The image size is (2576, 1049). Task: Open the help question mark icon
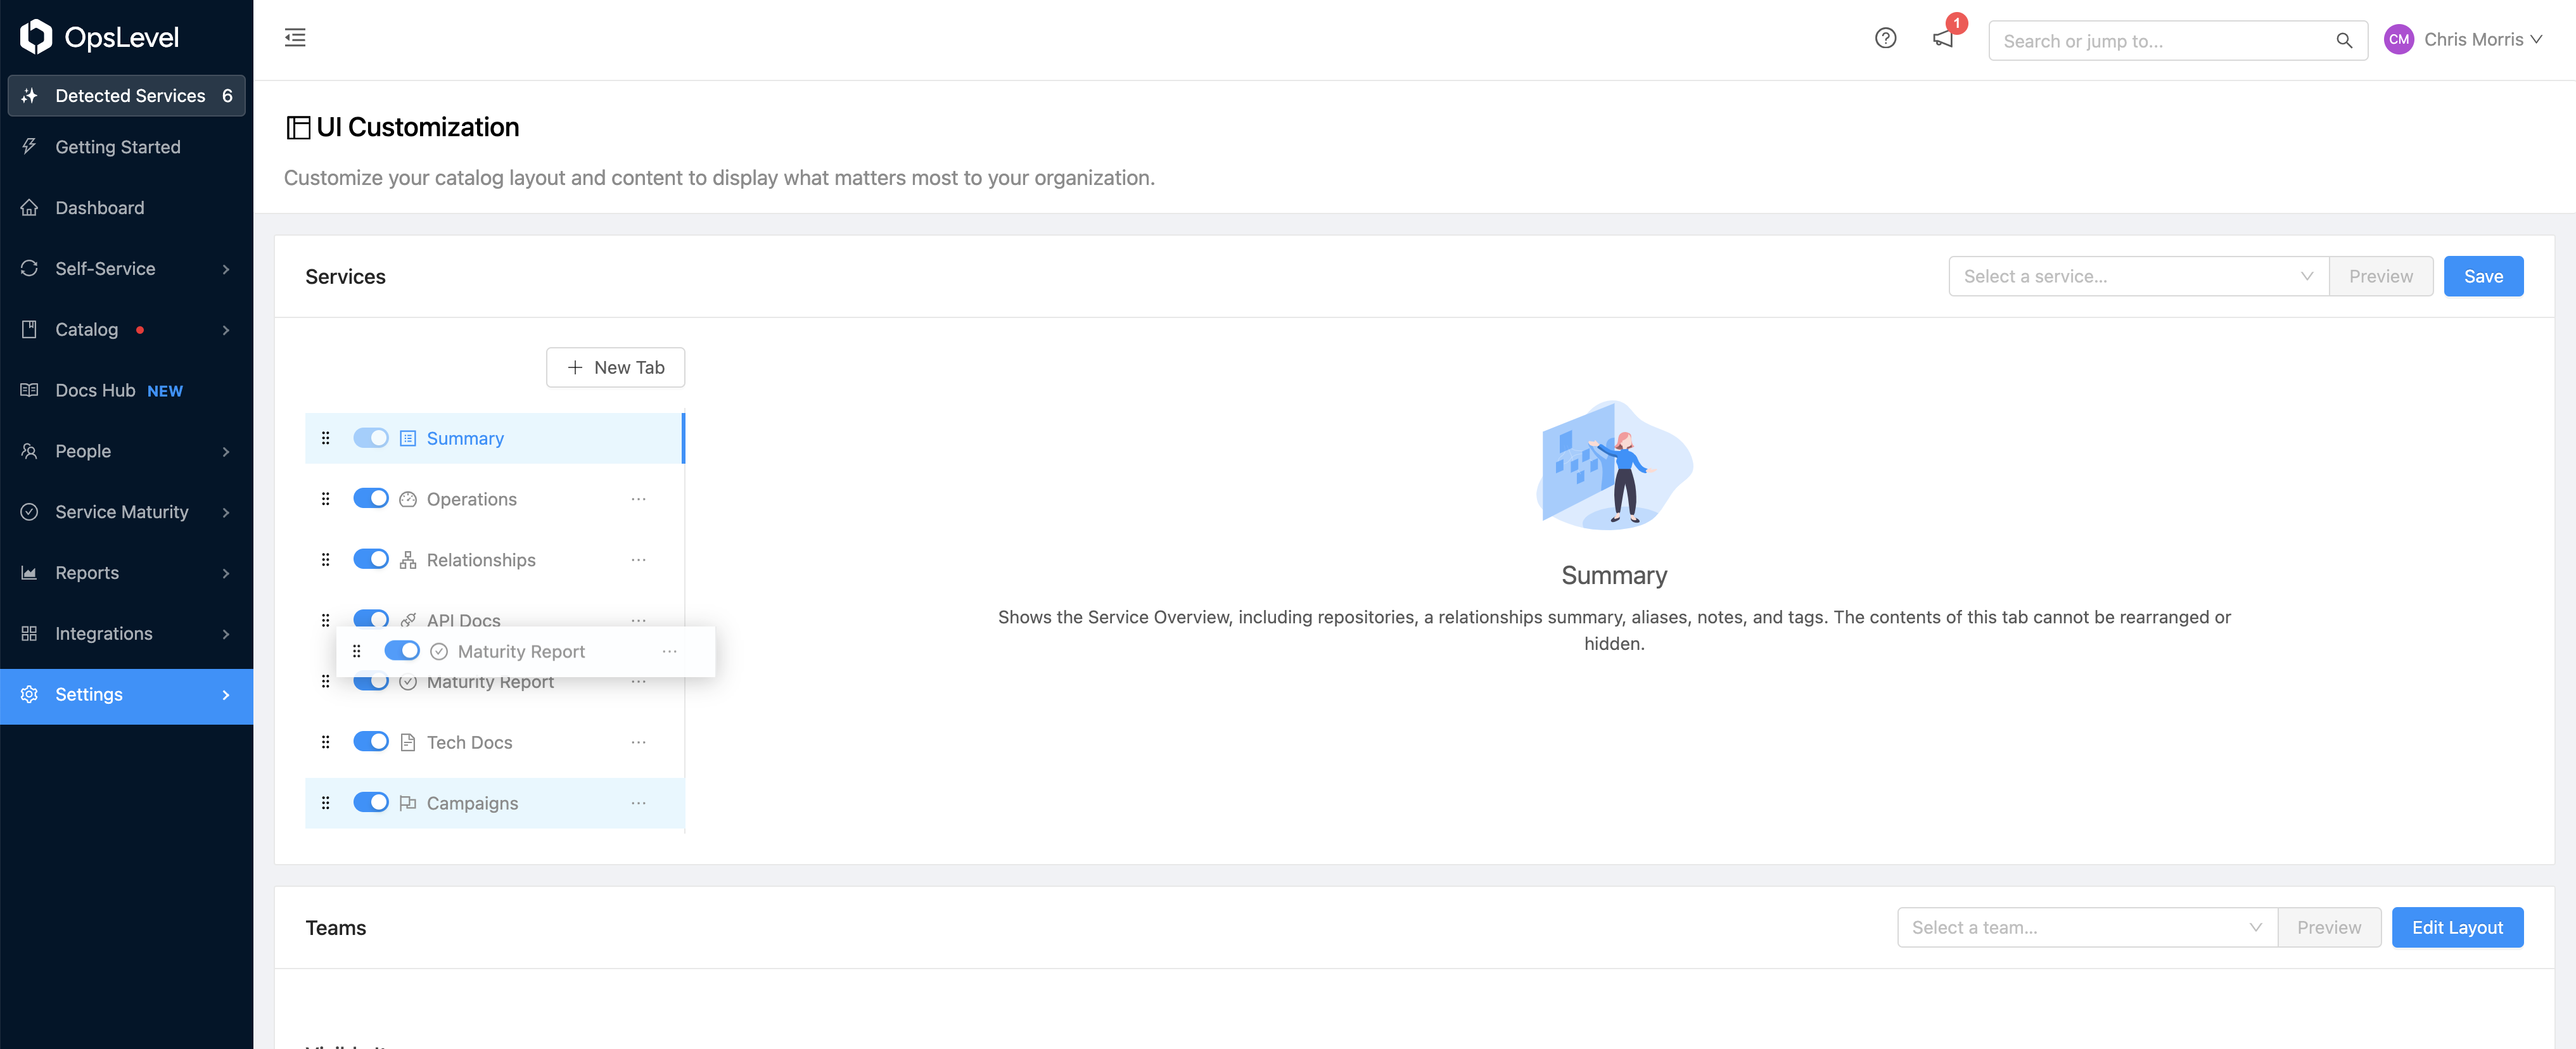1885,38
